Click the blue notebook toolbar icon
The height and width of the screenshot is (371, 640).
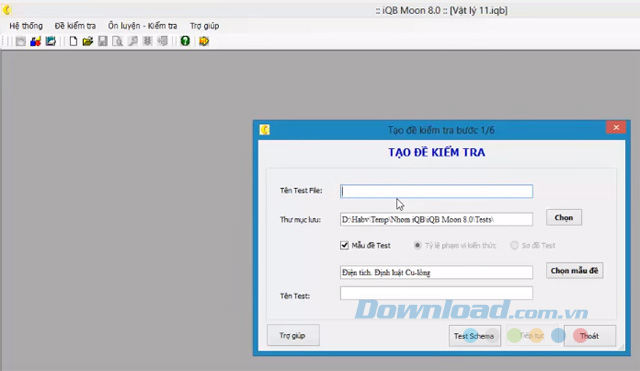coord(51,41)
